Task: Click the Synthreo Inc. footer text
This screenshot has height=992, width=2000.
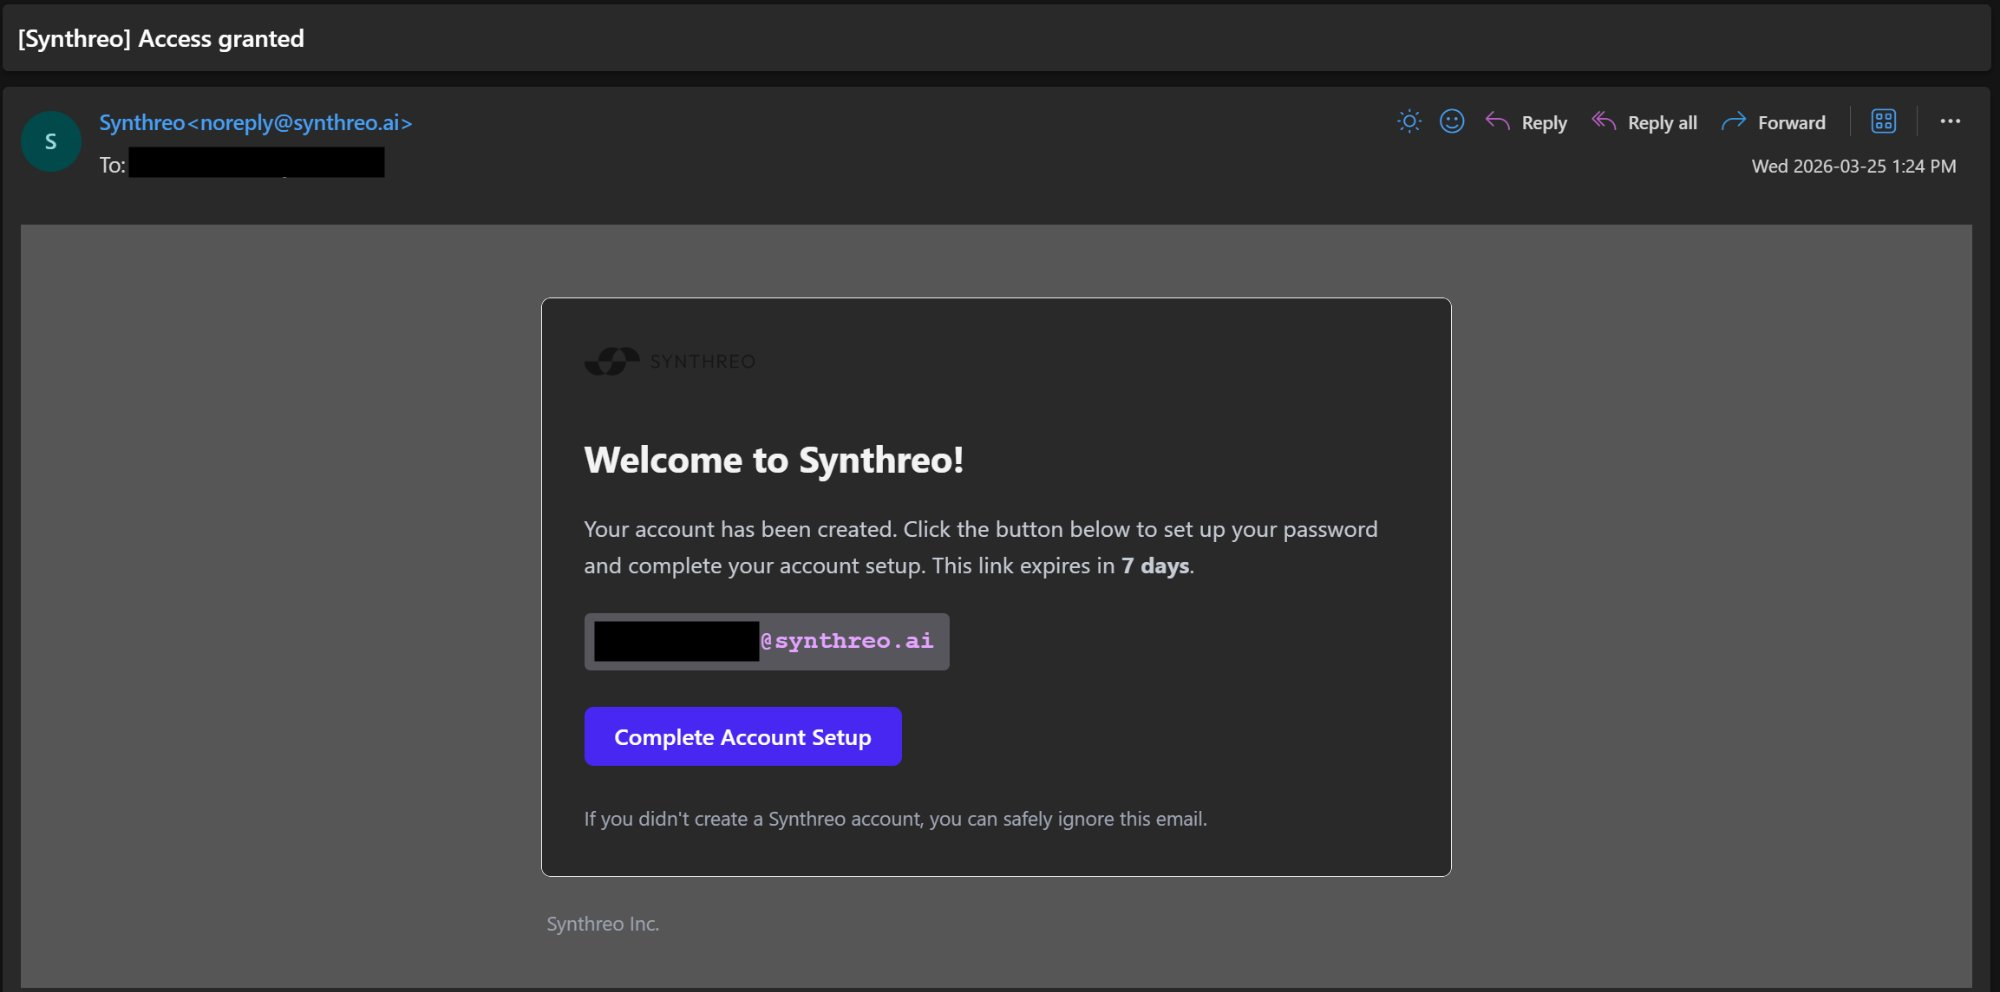Action: tap(602, 923)
